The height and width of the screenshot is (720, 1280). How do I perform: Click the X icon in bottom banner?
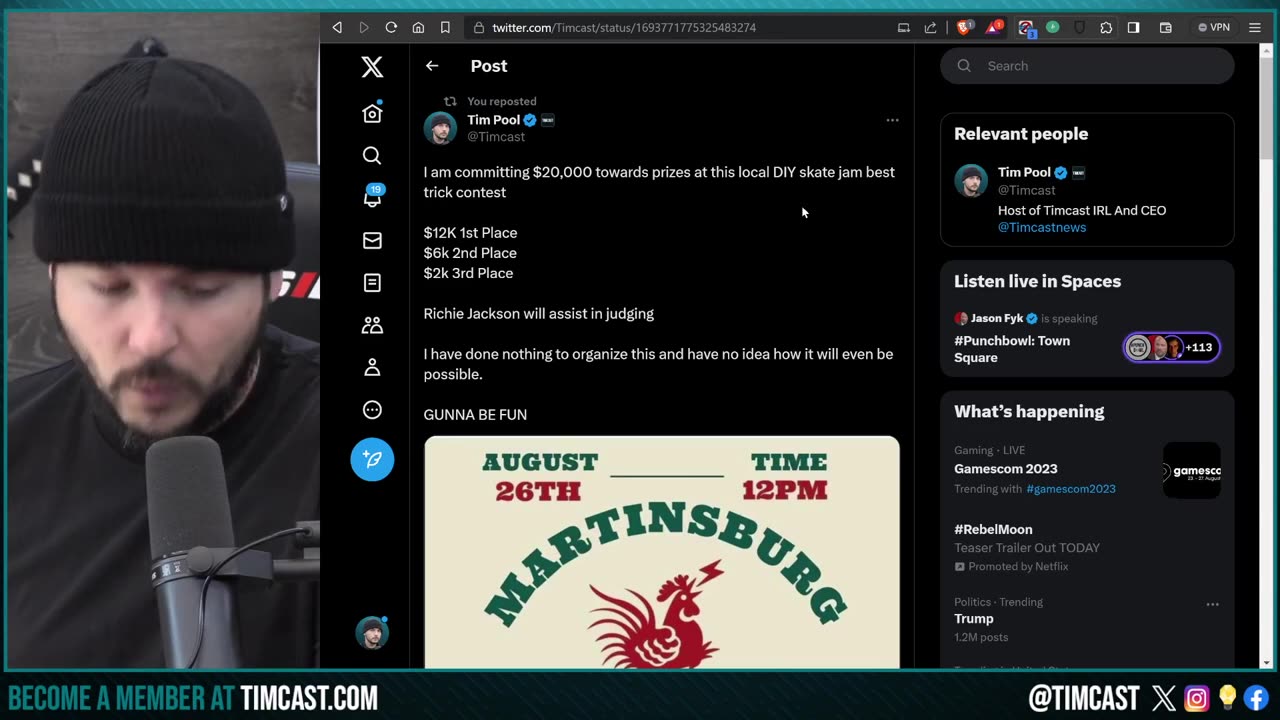1164,698
